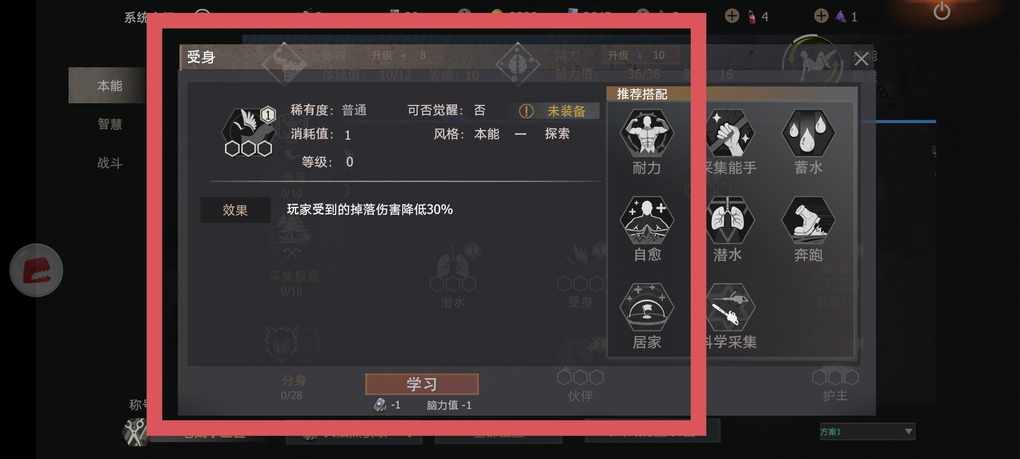Open the 居家 dome skill icon

point(647,308)
